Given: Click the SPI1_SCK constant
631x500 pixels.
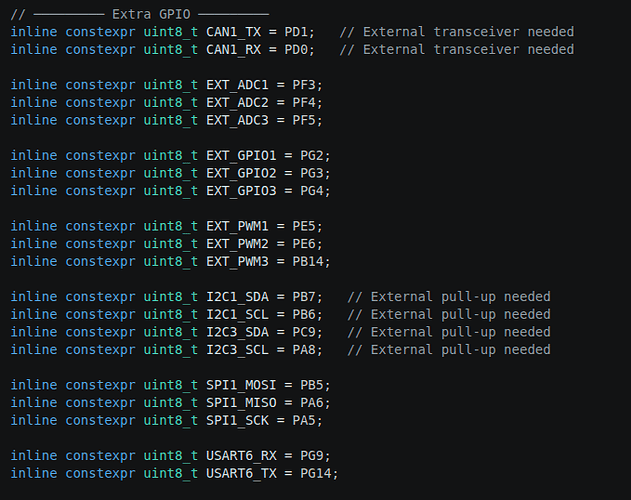Looking at the screenshot, I should [x=237, y=421].
